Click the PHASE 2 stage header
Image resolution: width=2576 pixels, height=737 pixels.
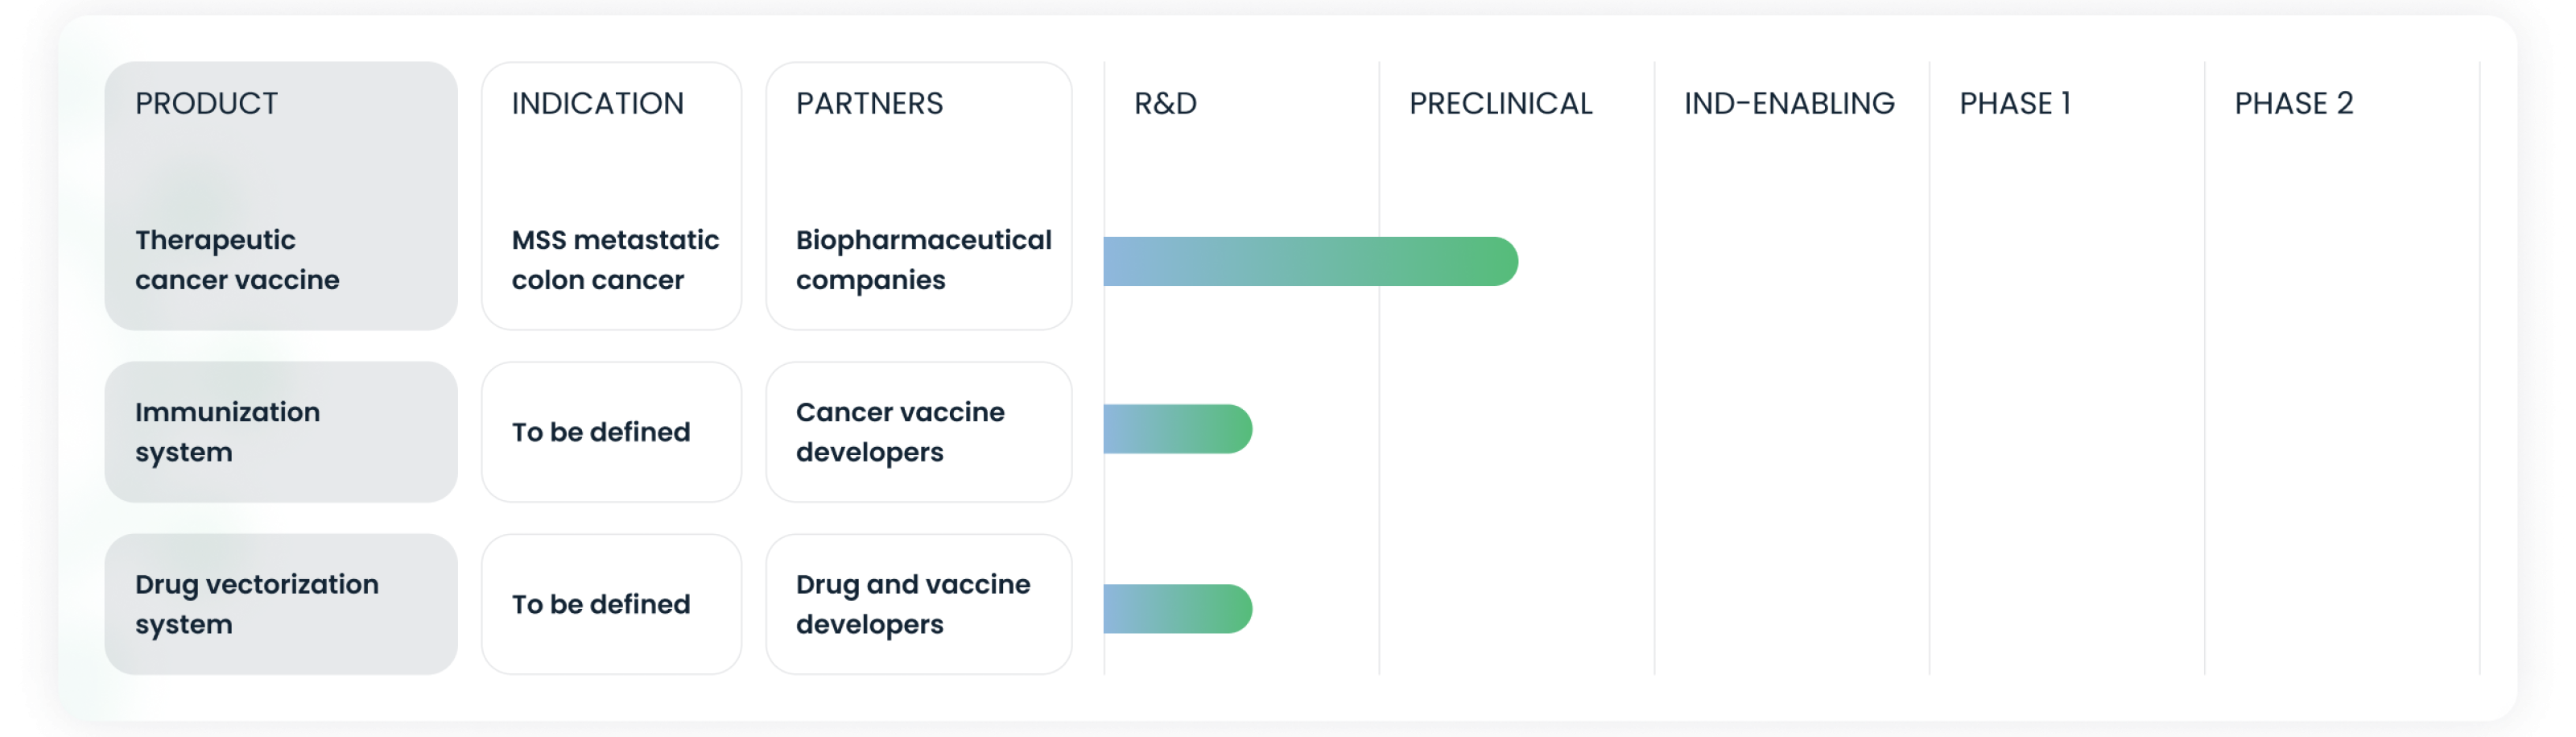(x=2294, y=103)
